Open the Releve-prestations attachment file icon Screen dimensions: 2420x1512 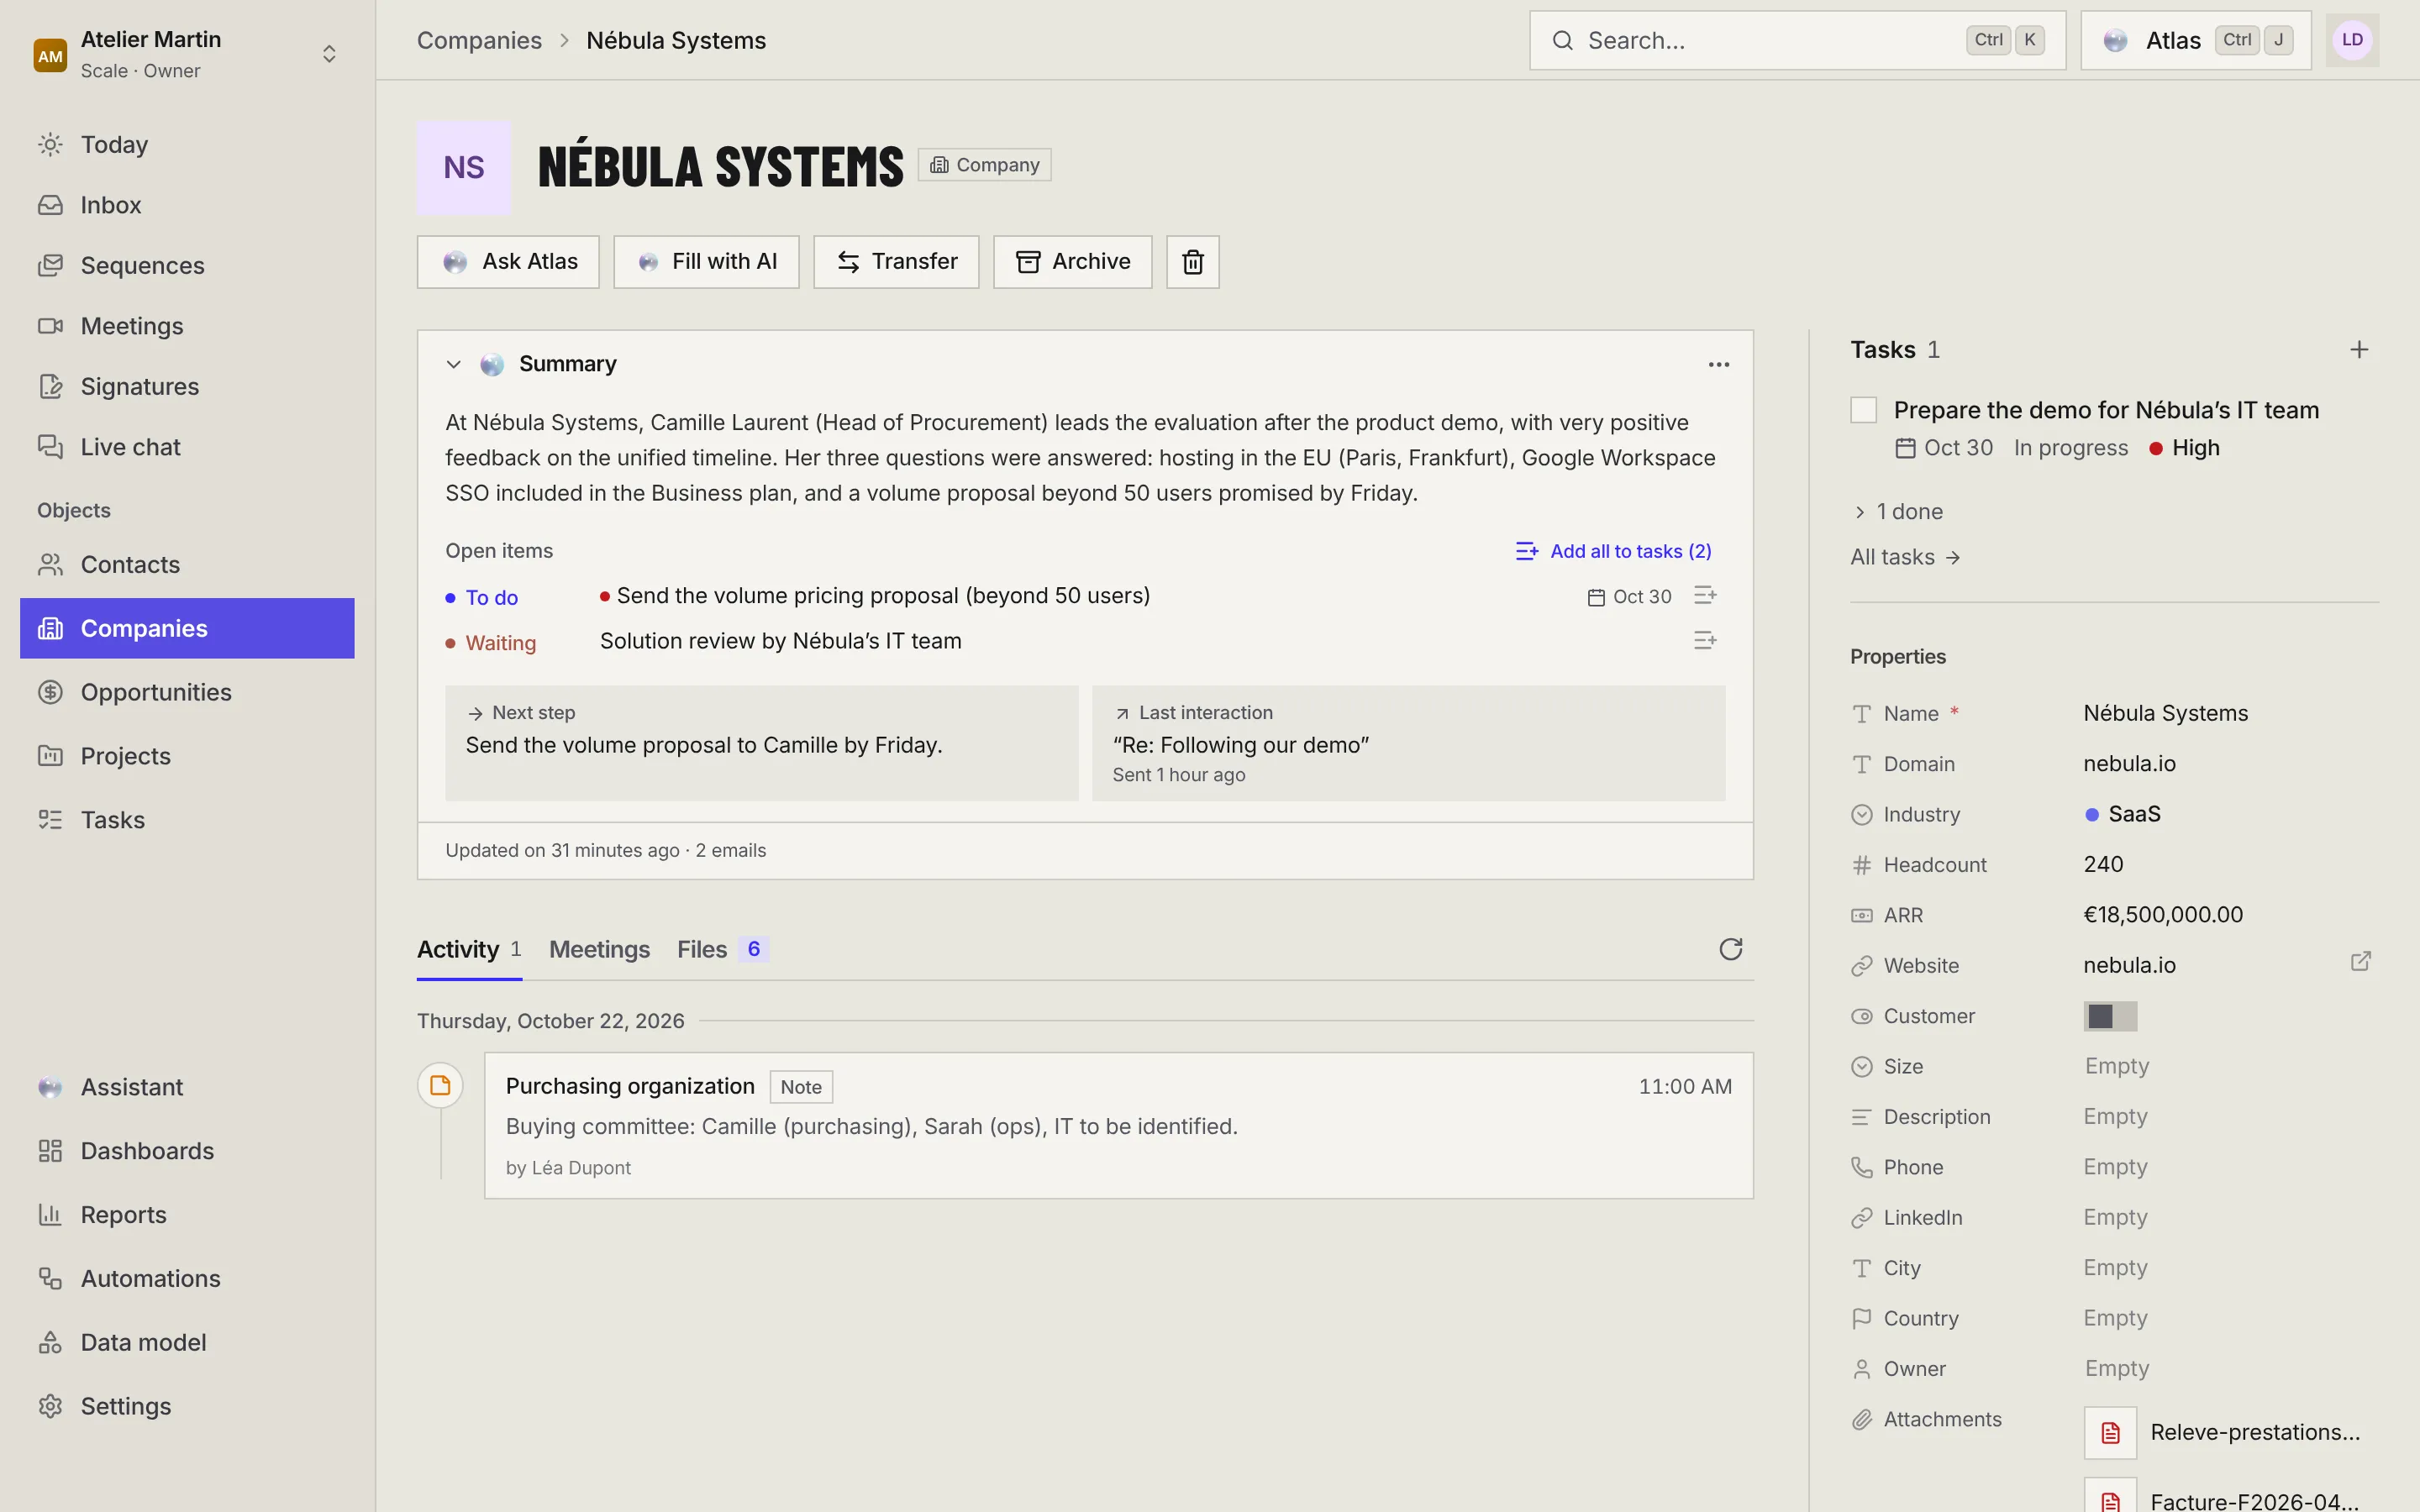pos(2110,1432)
